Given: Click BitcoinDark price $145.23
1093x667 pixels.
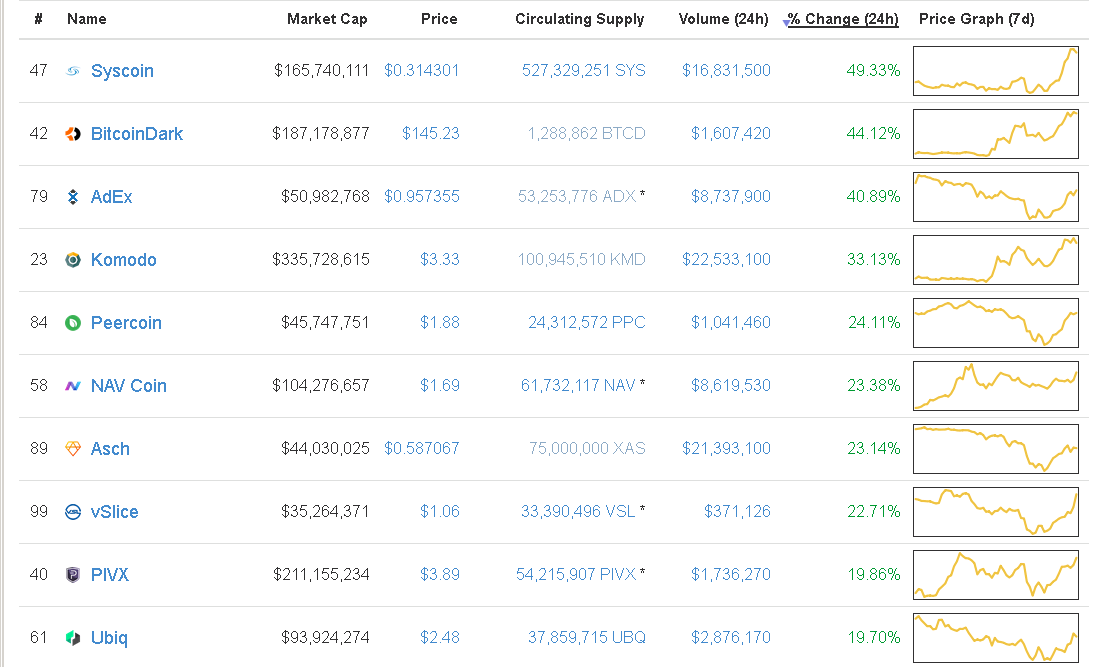Looking at the screenshot, I should click(431, 133).
